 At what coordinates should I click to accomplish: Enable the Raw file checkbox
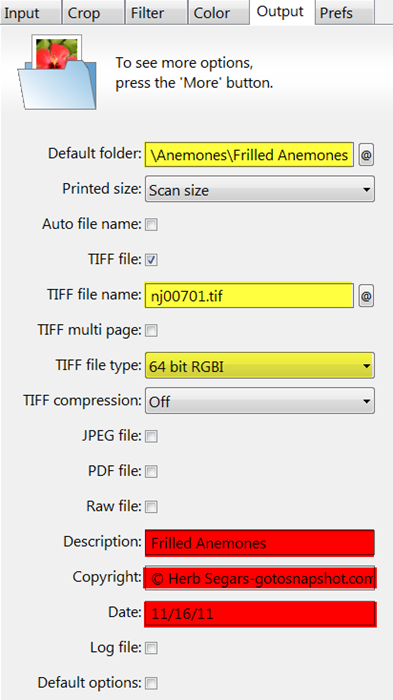[152, 507]
